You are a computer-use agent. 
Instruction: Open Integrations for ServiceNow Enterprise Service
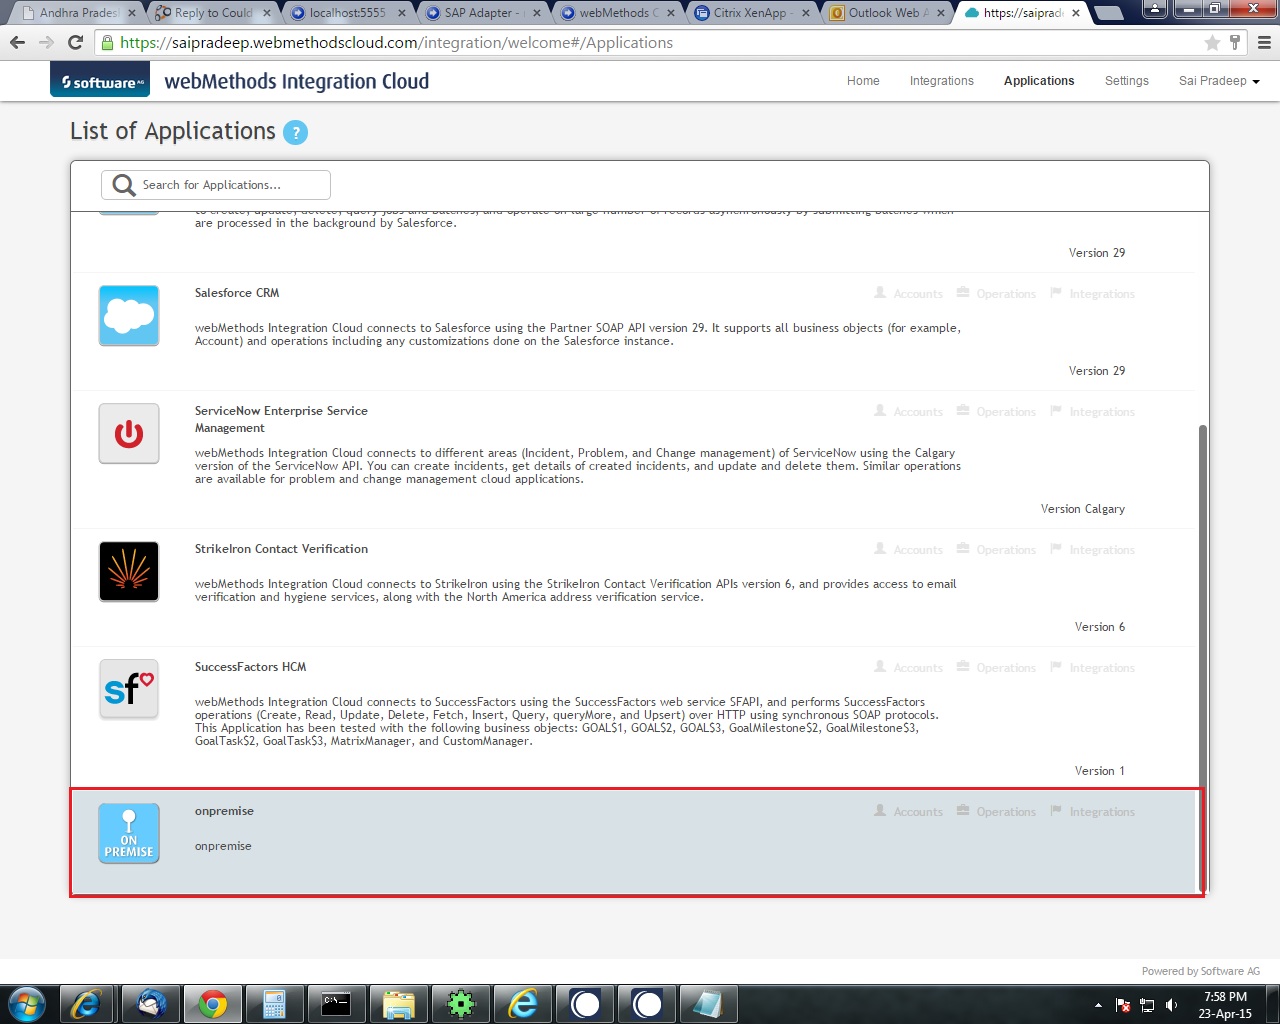[1092, 412]
